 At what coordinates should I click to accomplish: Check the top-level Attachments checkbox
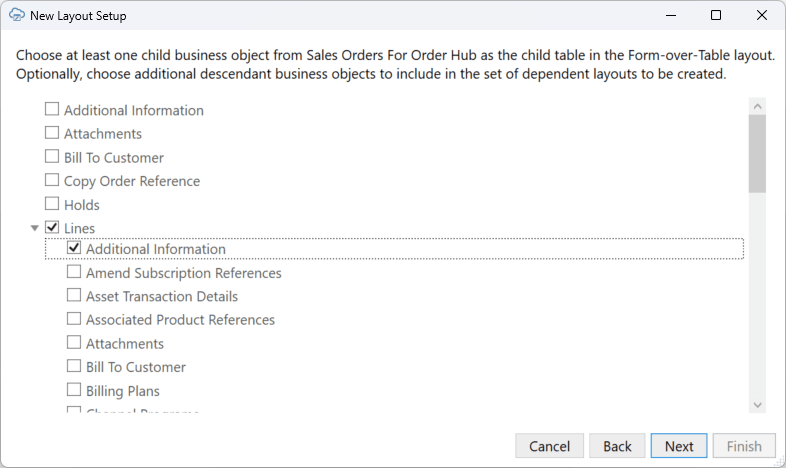click(x=52, y=133)
